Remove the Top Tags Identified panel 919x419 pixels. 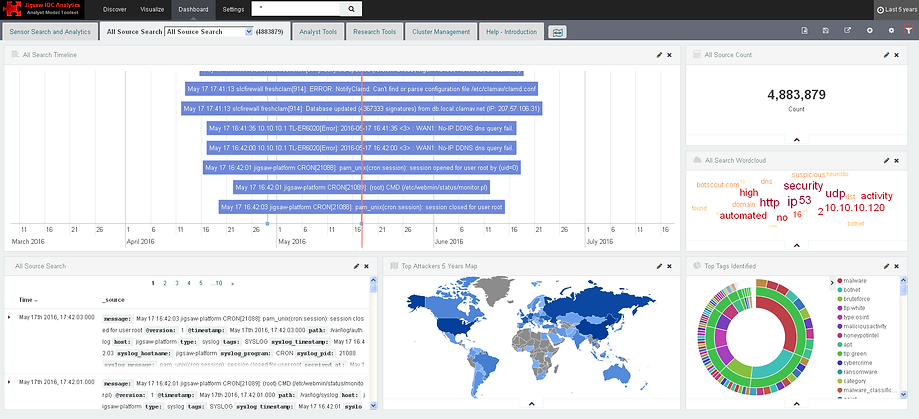896,266
